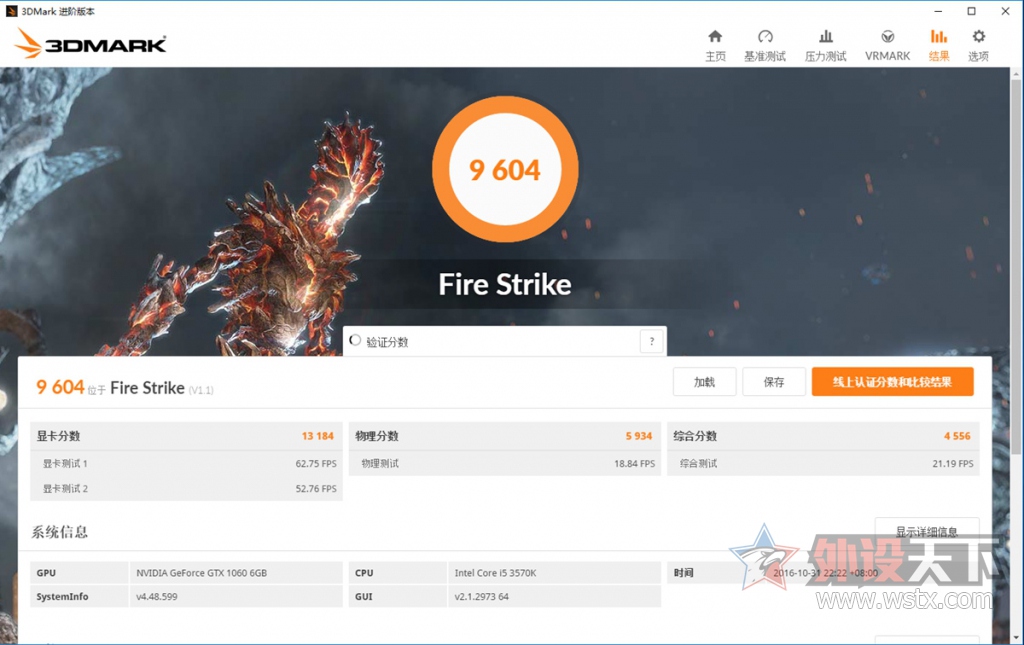Select the 验证分数 radio circle
This screenshot has width=1024, height=645.
point(355,340)
